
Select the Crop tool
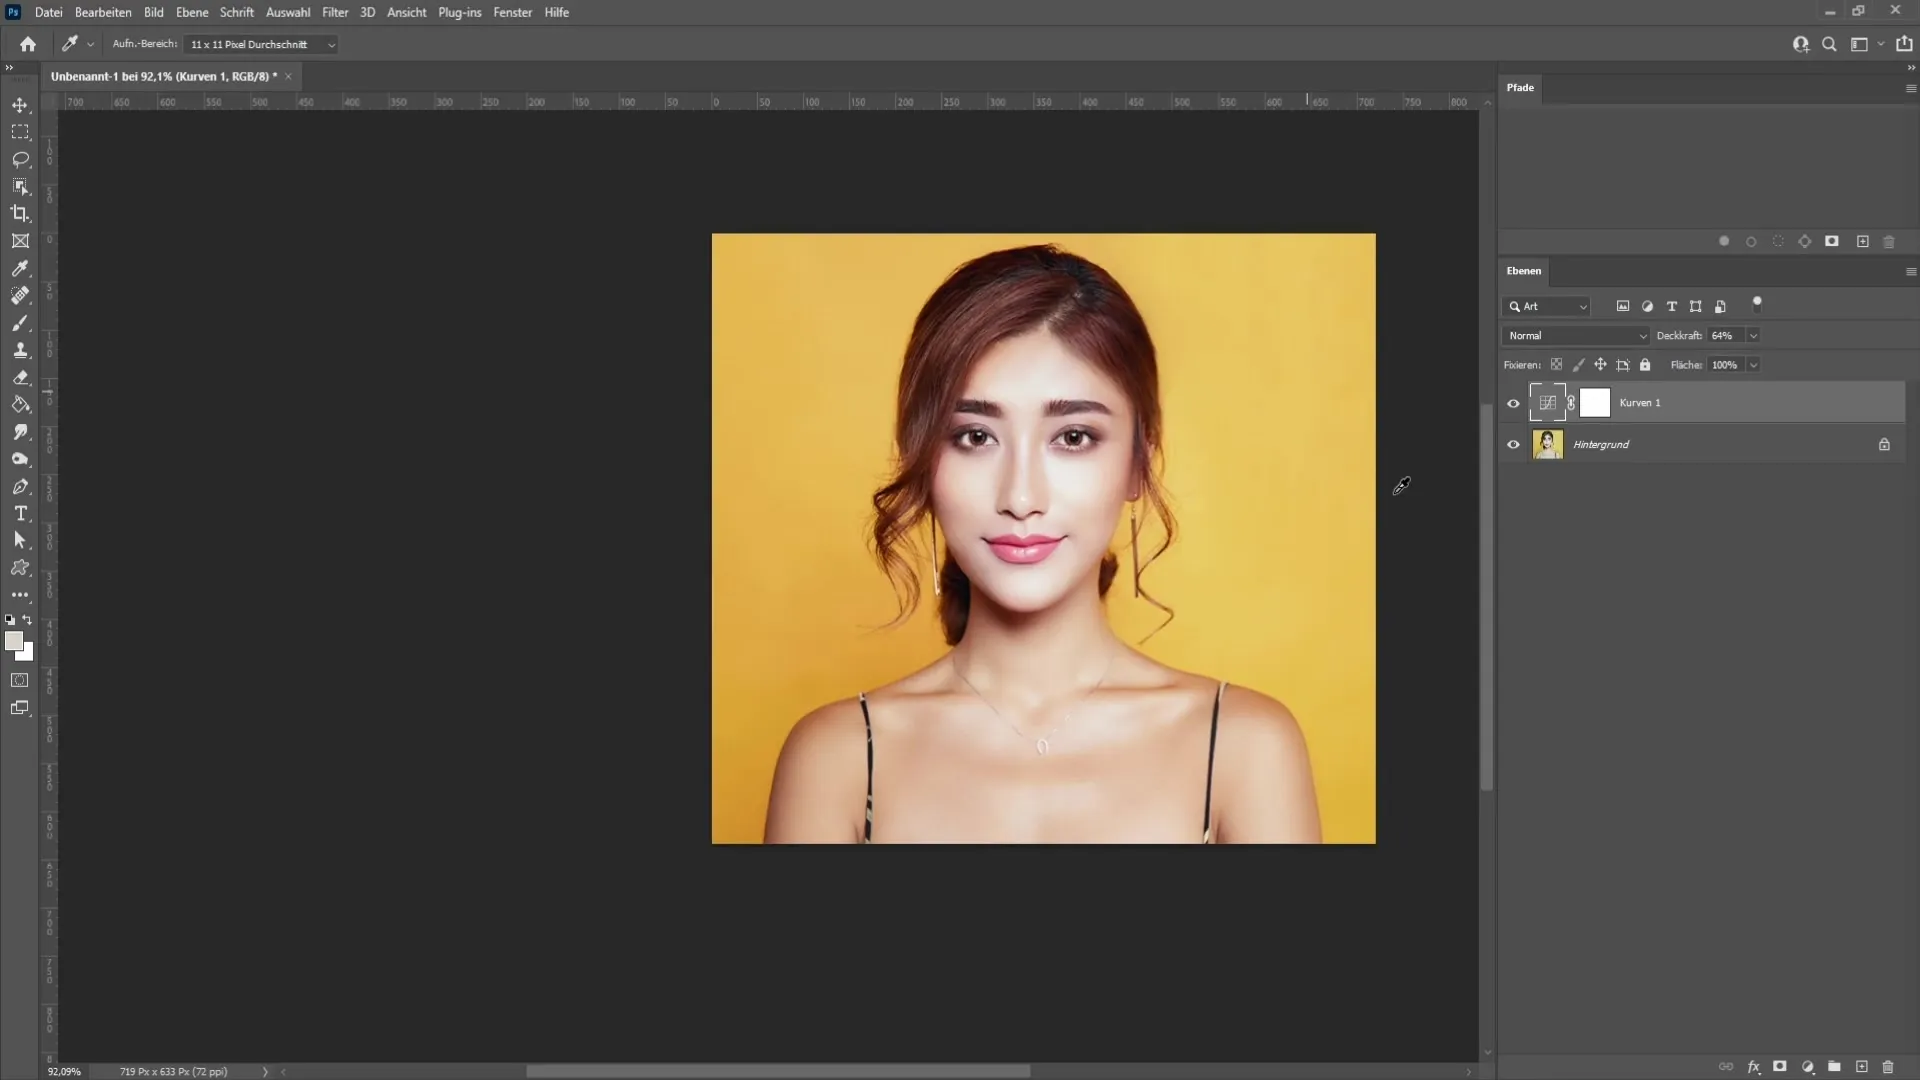(x=20, y=214)
